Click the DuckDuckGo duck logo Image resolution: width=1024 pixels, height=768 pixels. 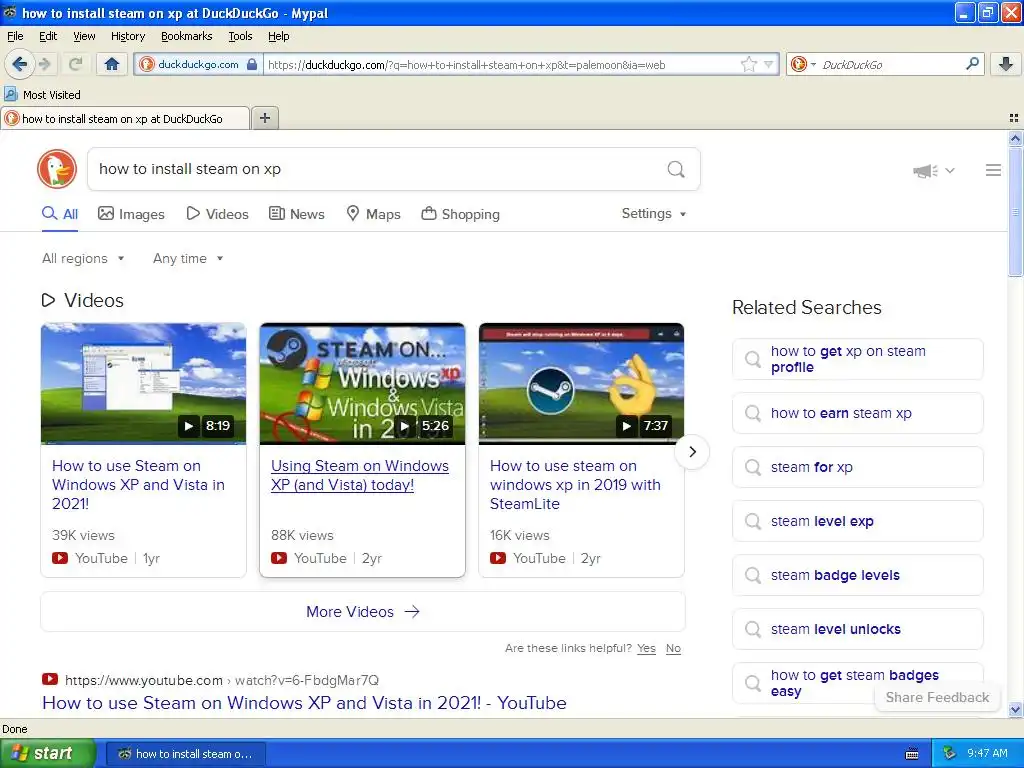pyautogui.click(x=57, y=169)
